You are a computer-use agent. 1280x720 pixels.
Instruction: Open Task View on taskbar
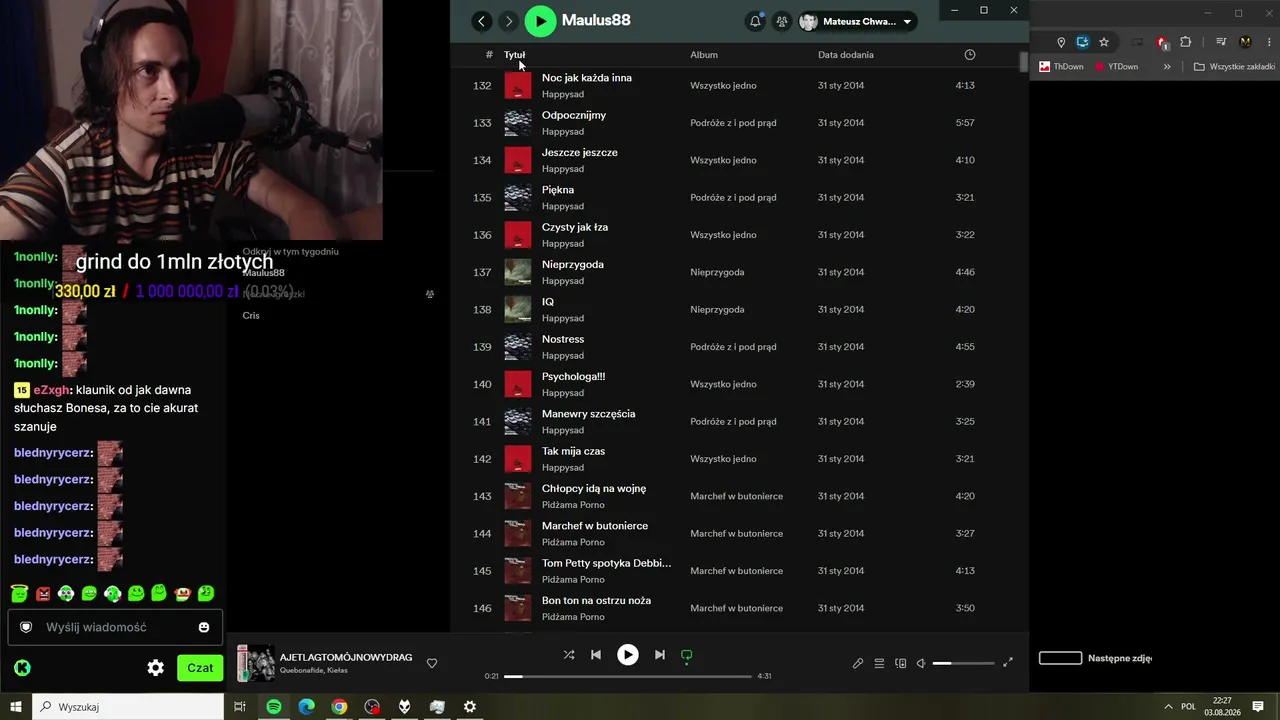[240, 707]
